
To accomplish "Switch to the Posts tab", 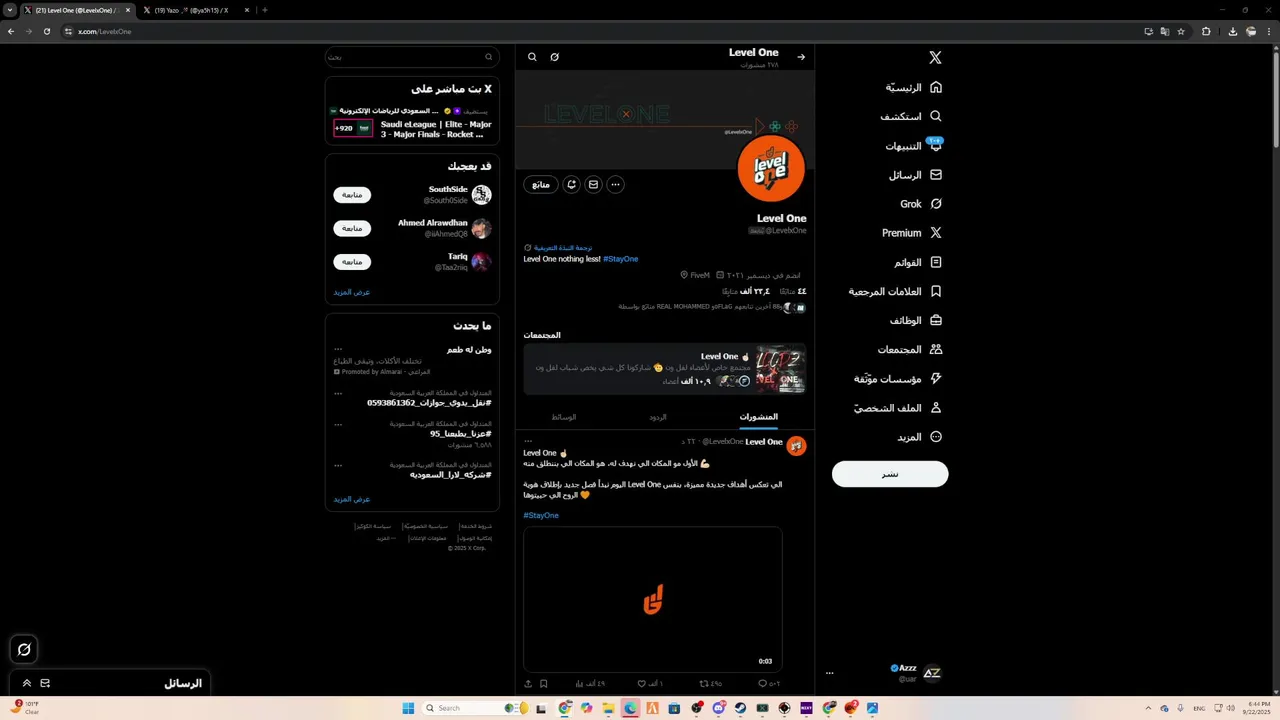I will [x=758, y=417].
